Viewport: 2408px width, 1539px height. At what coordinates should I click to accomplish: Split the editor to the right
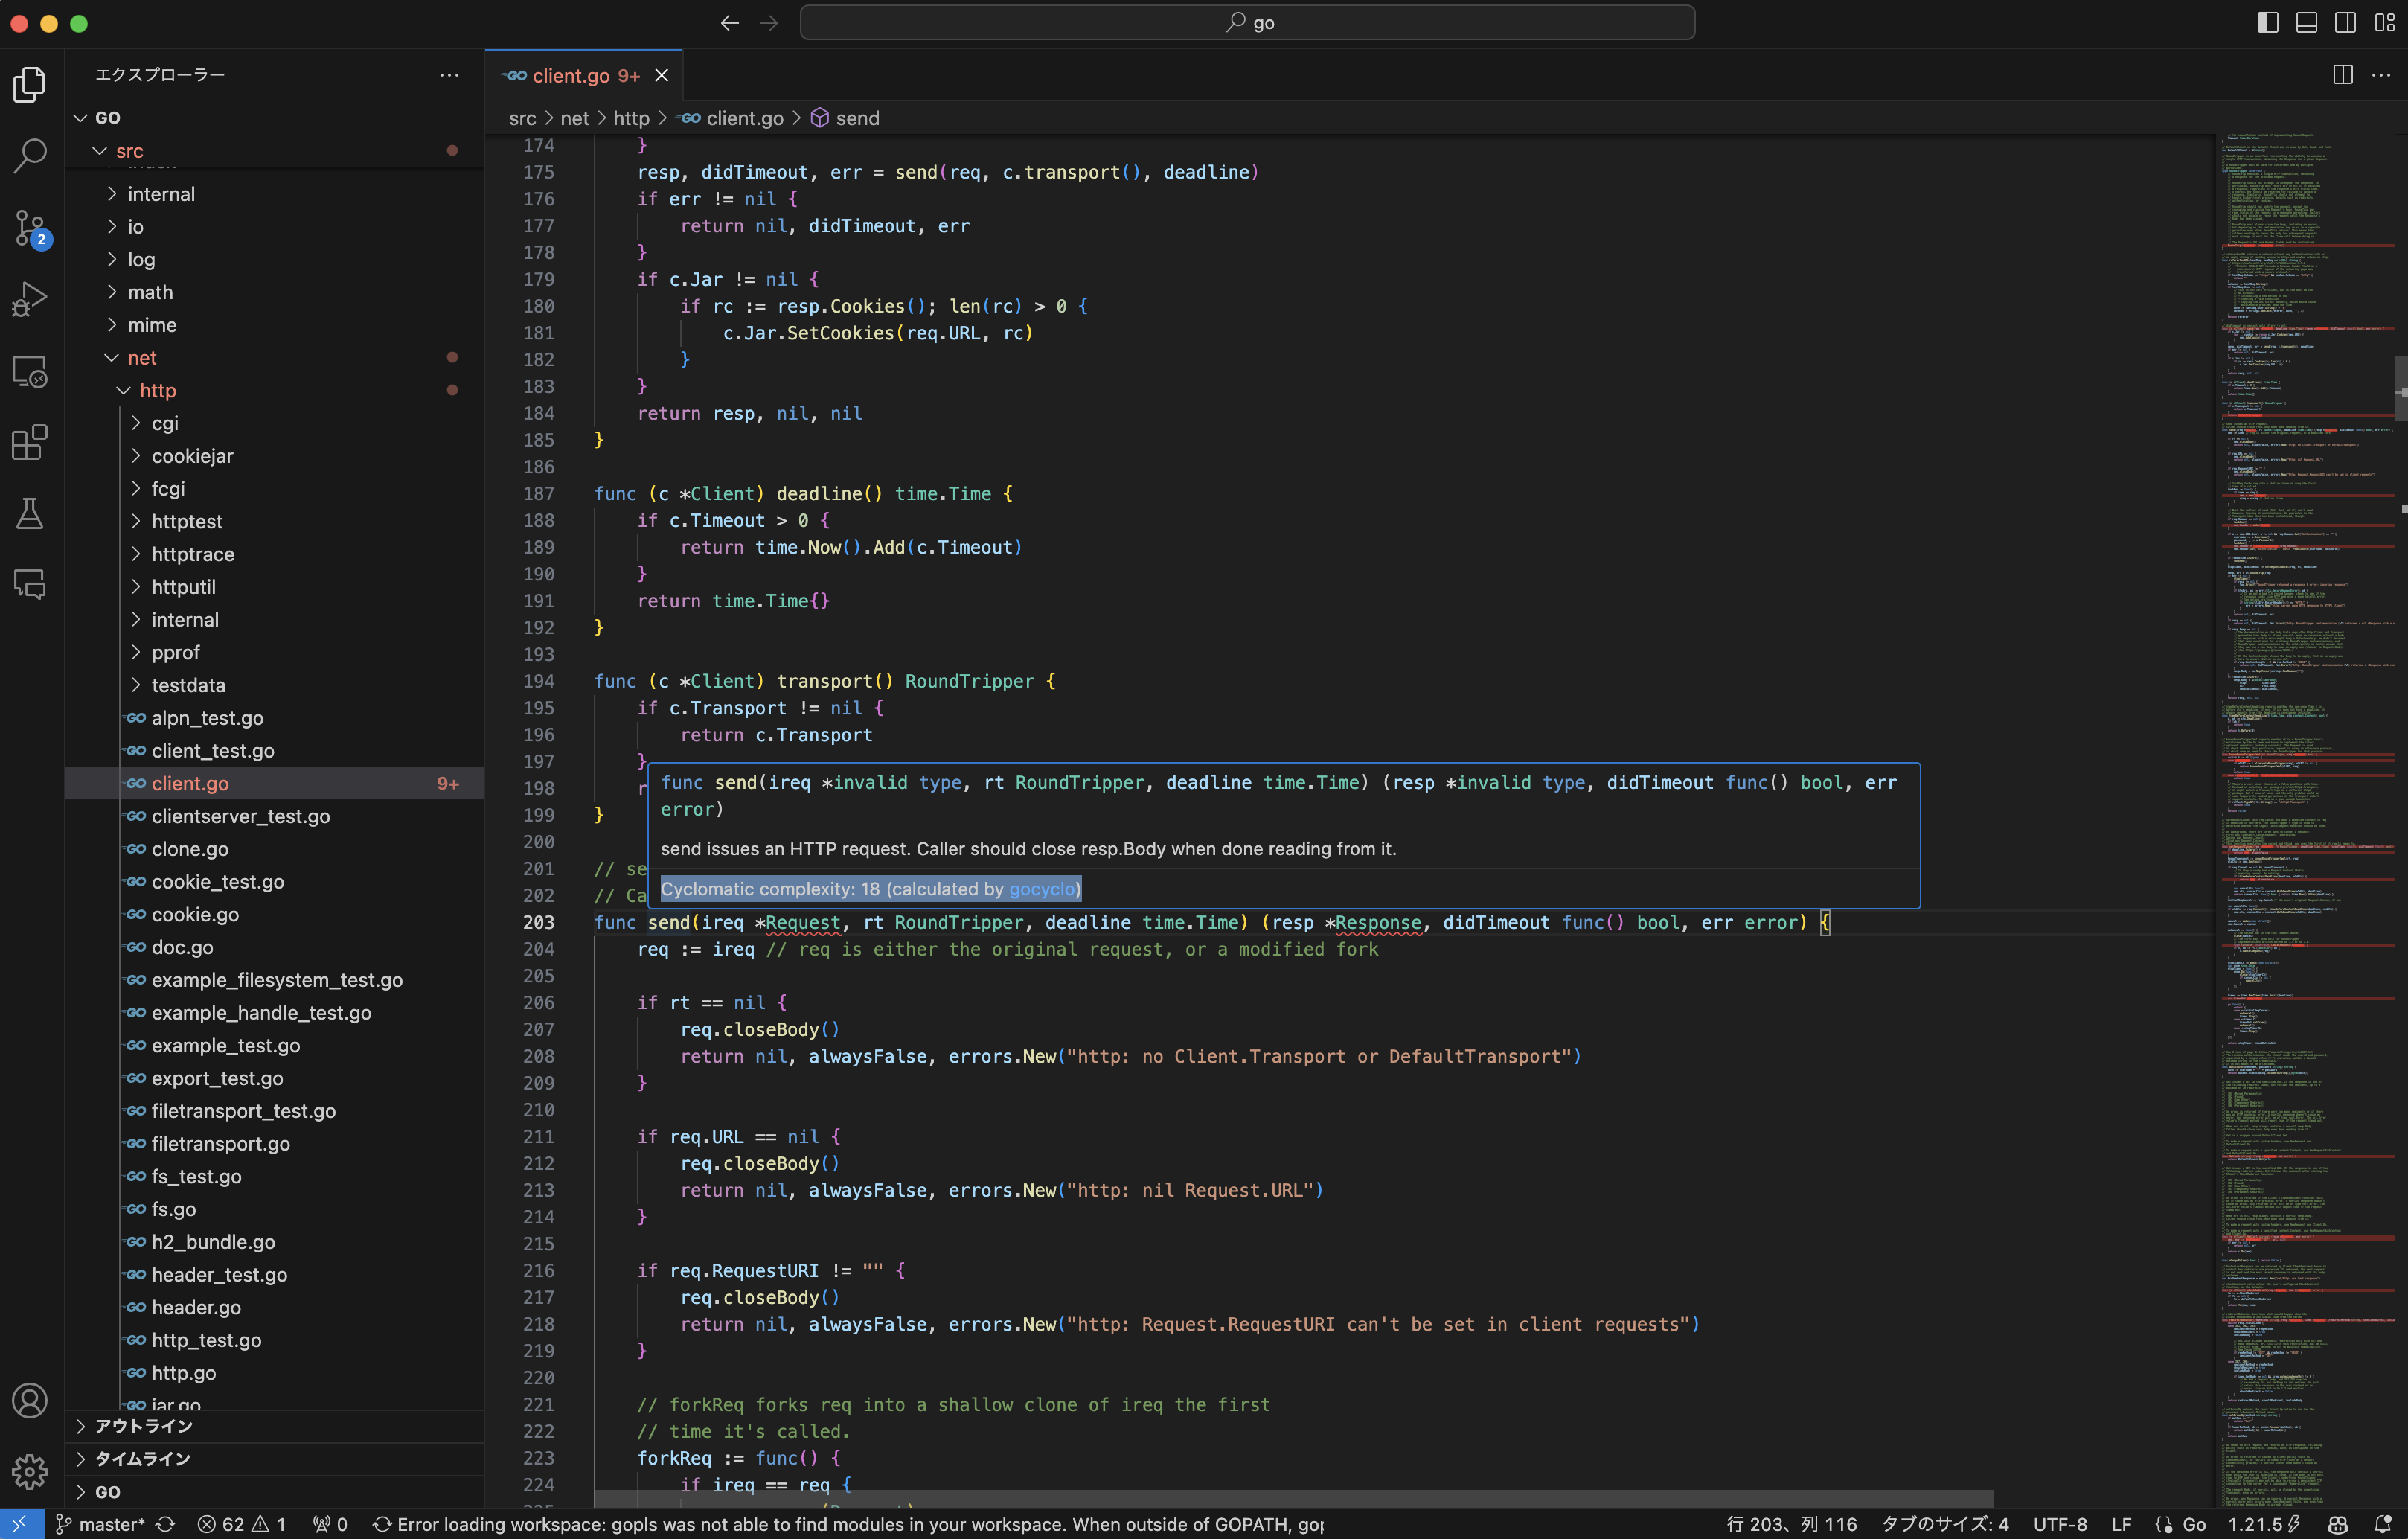coord(2342,75)
